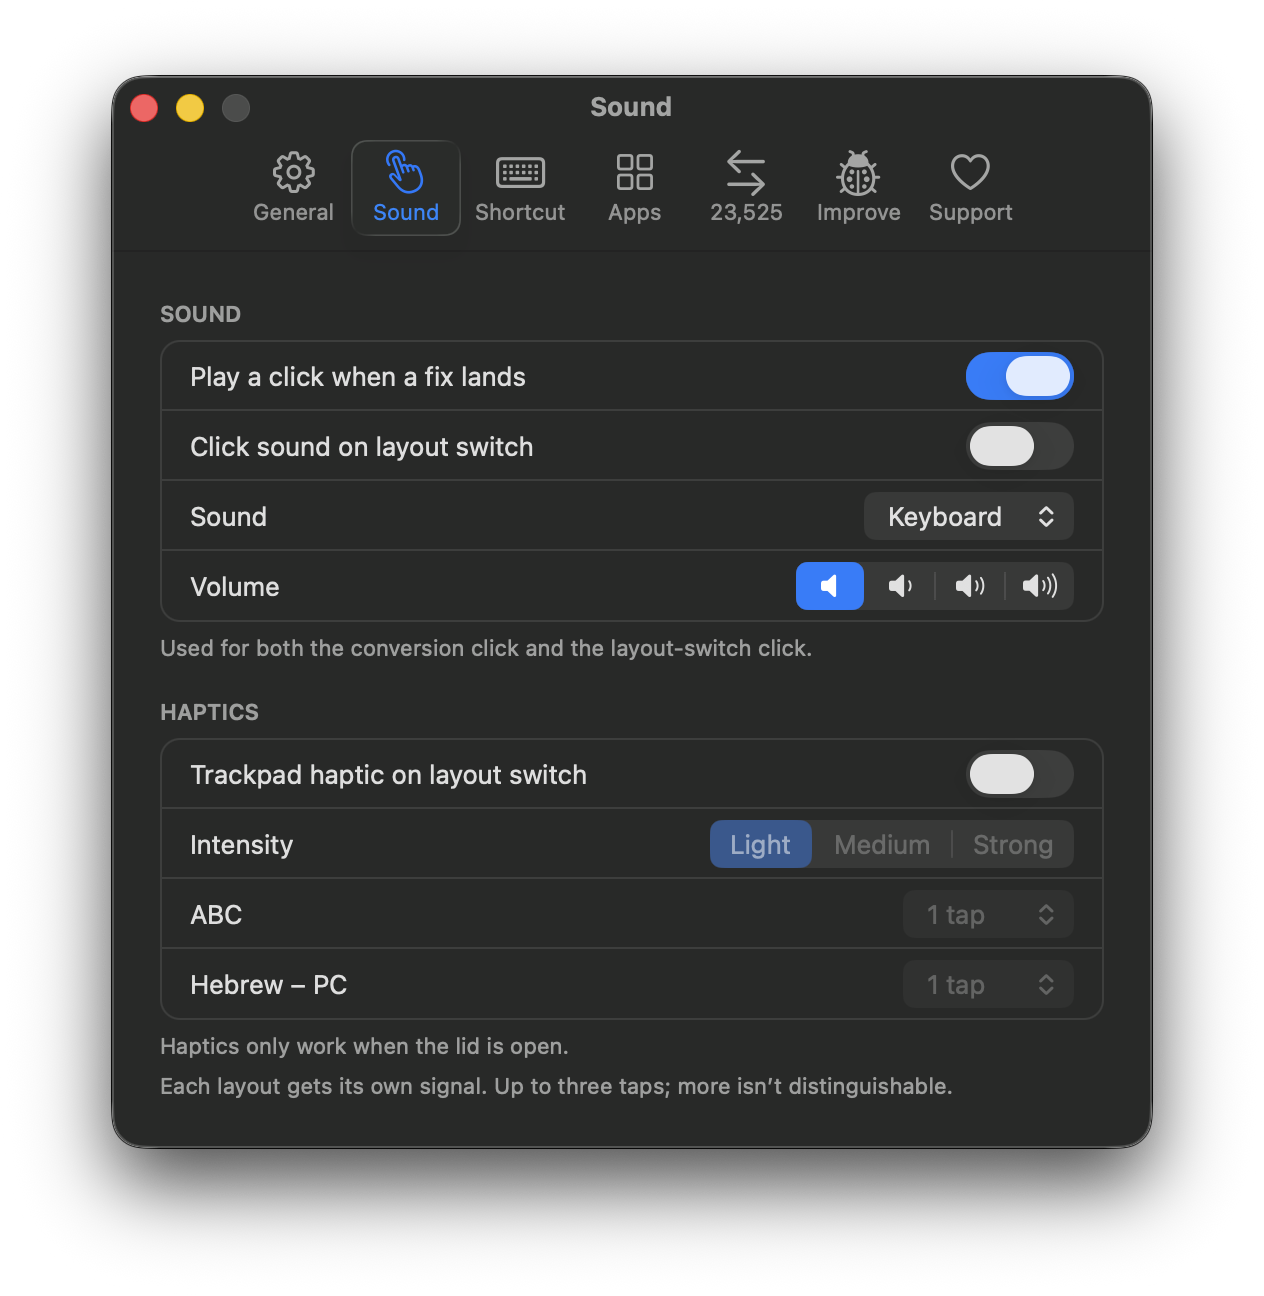Close the Sound window

tap(144, 107)
